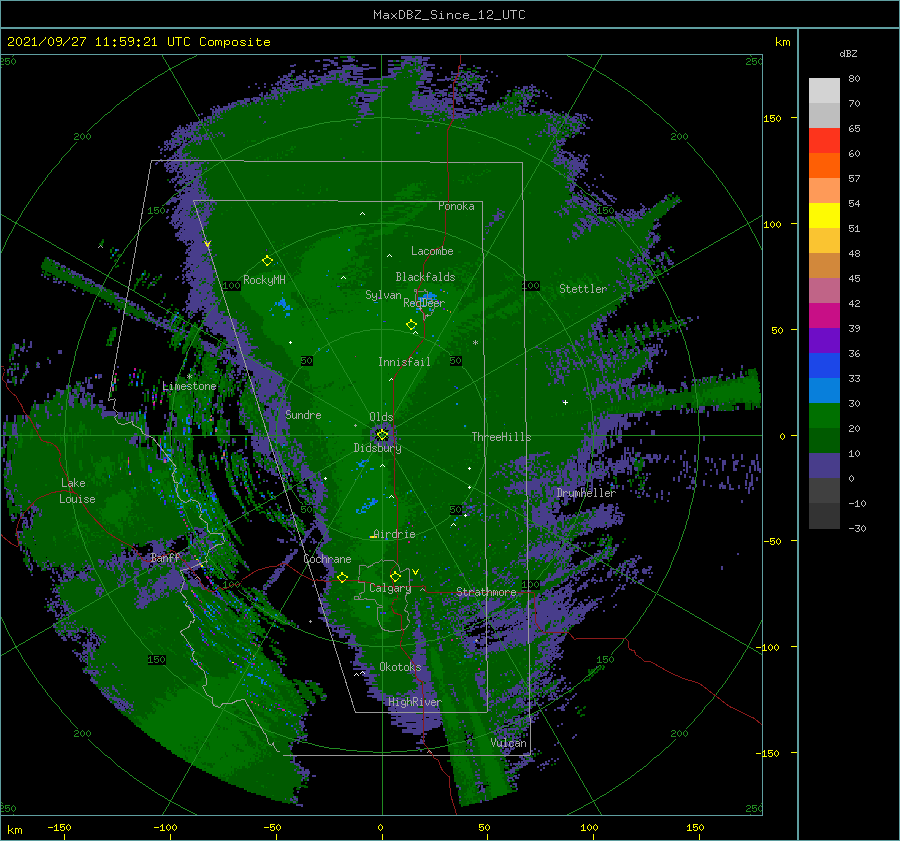Click the Lake Louise label
900x841 pixels.
[77, 491]
